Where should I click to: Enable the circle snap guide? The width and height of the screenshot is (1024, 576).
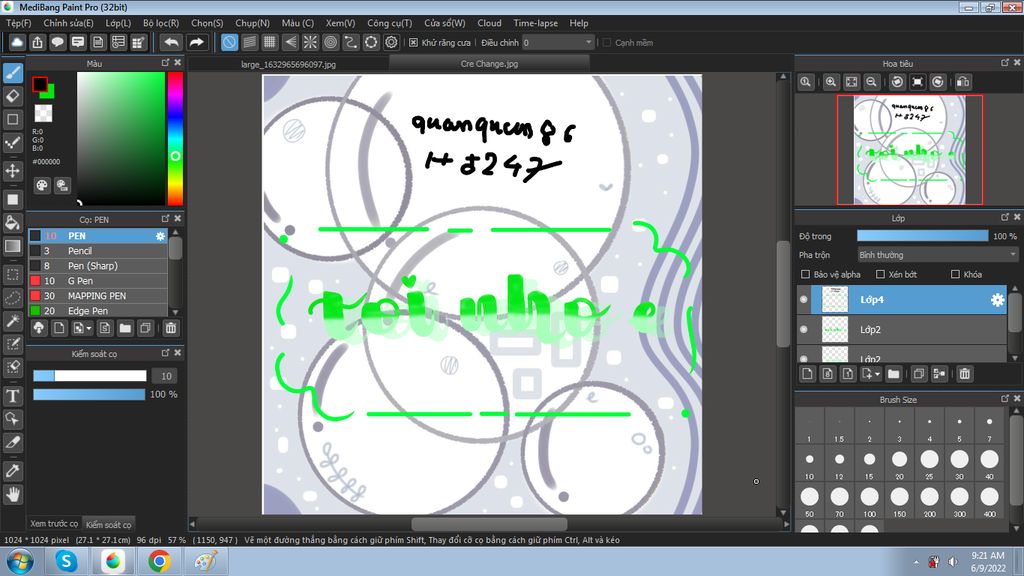(x=330, y=42)
